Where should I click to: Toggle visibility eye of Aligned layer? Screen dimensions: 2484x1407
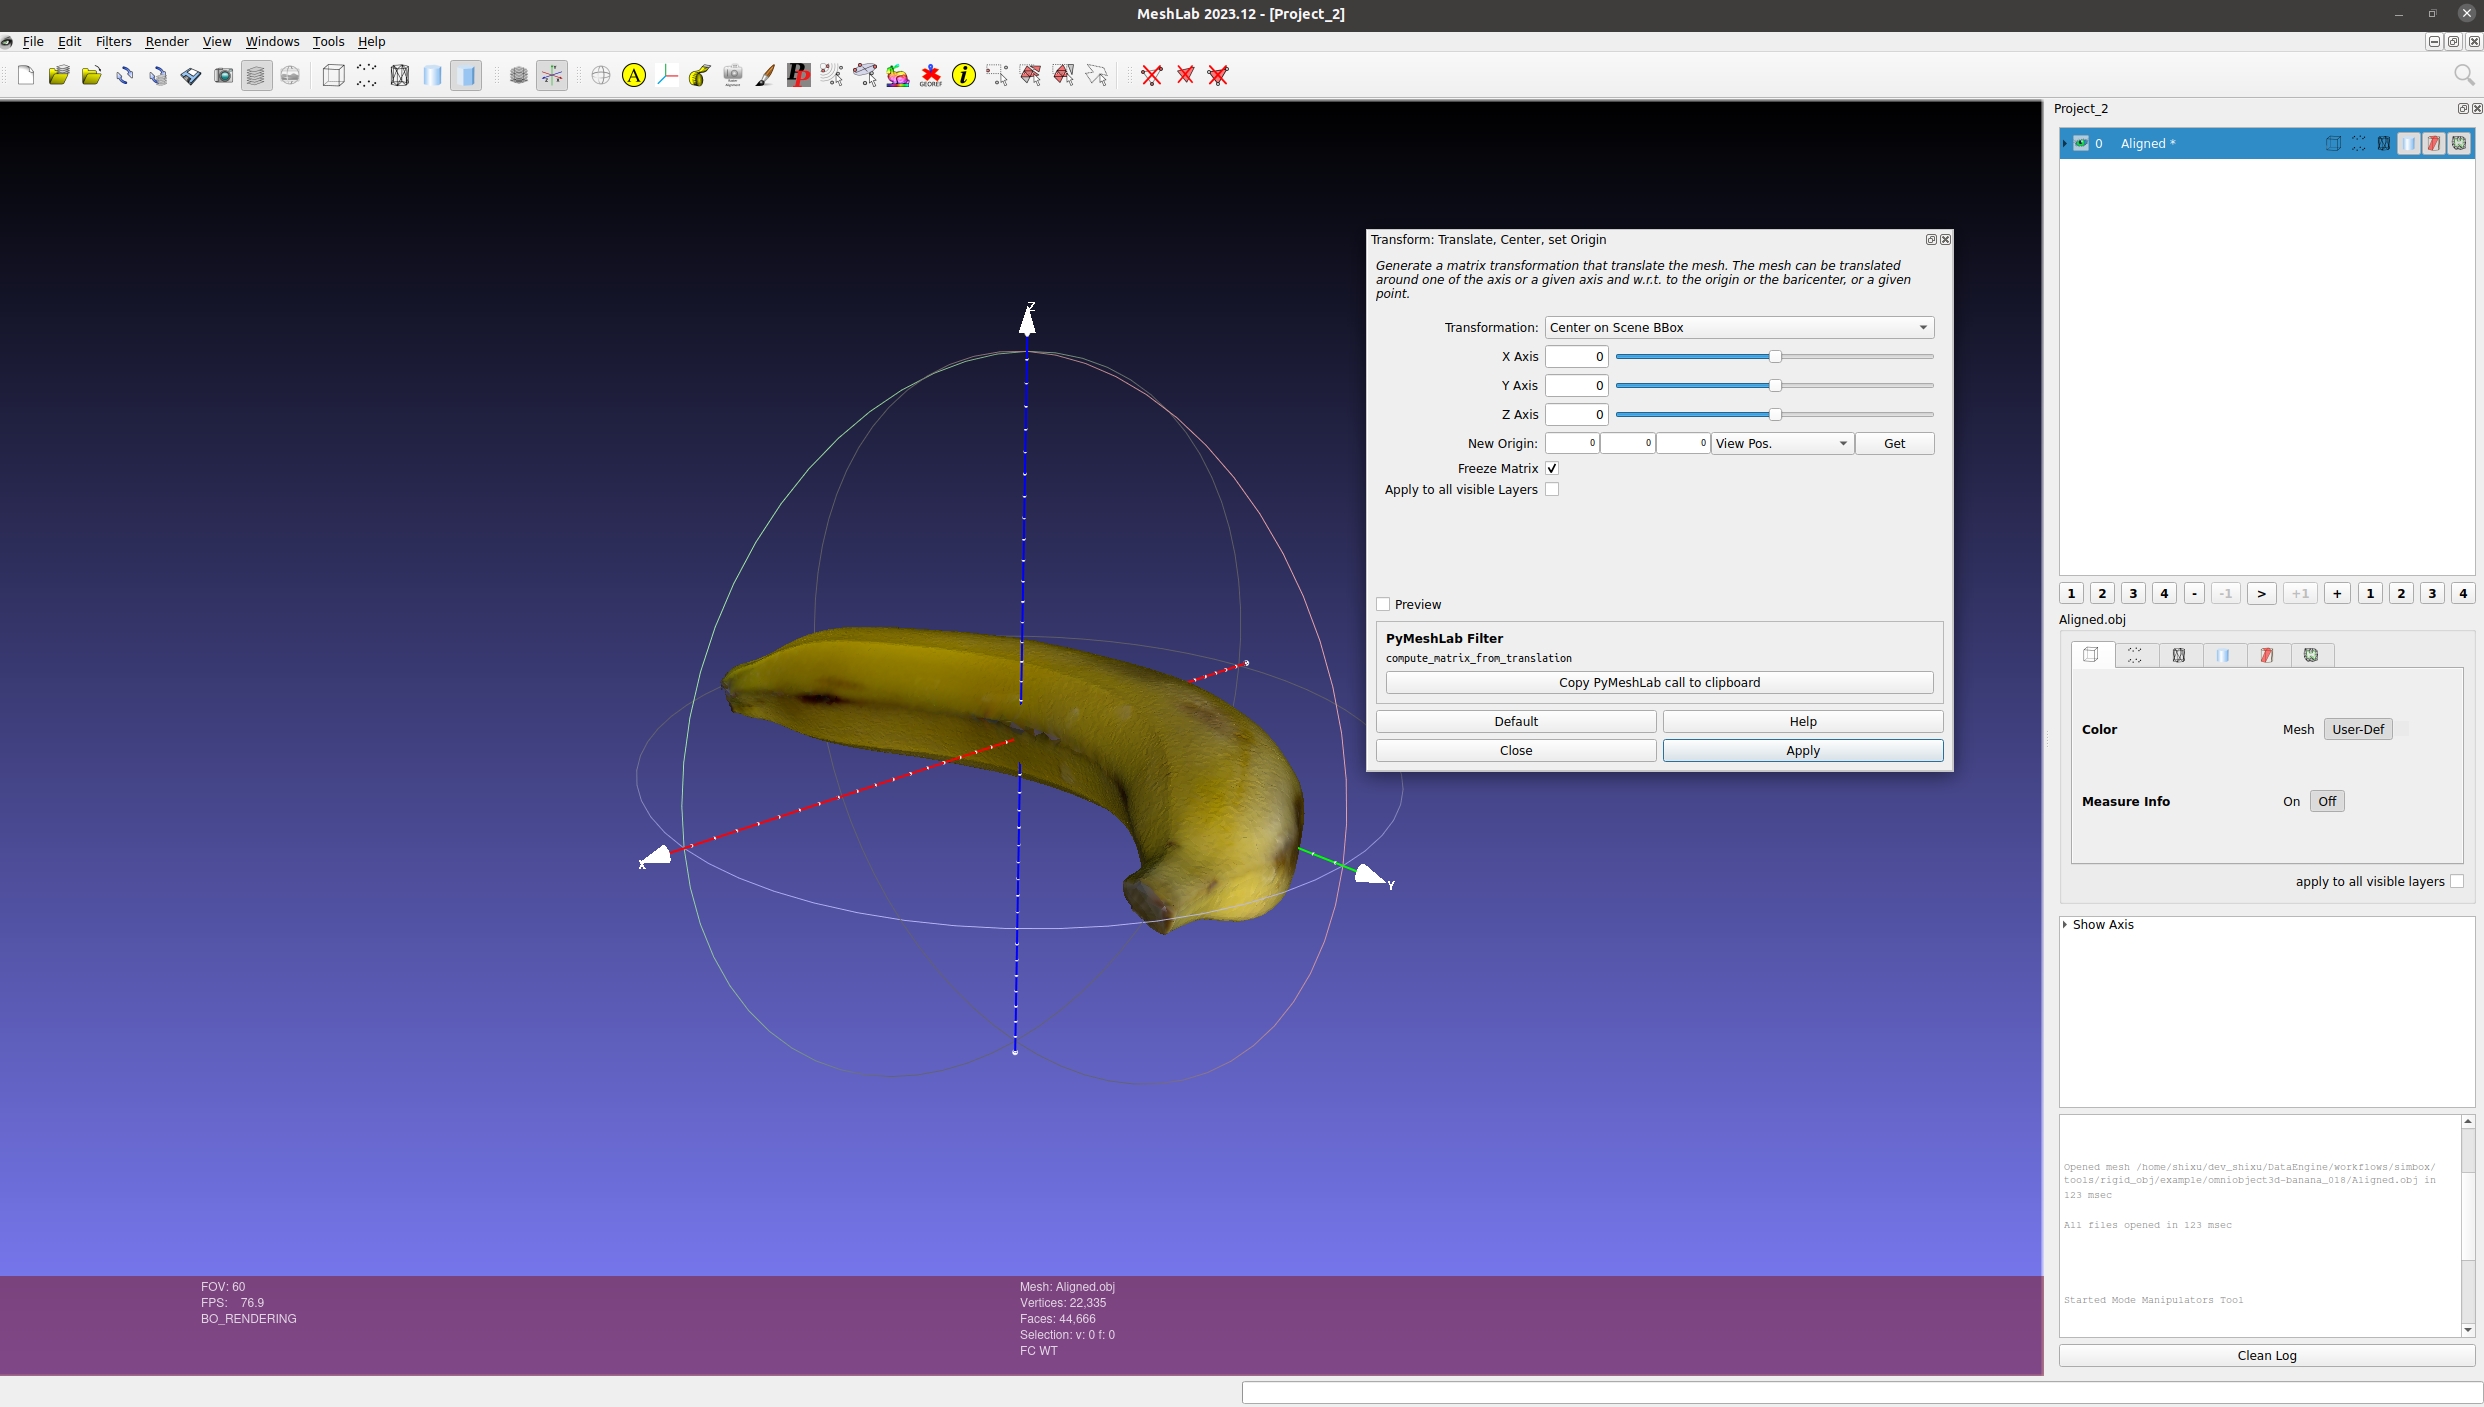pos(2083,143)
